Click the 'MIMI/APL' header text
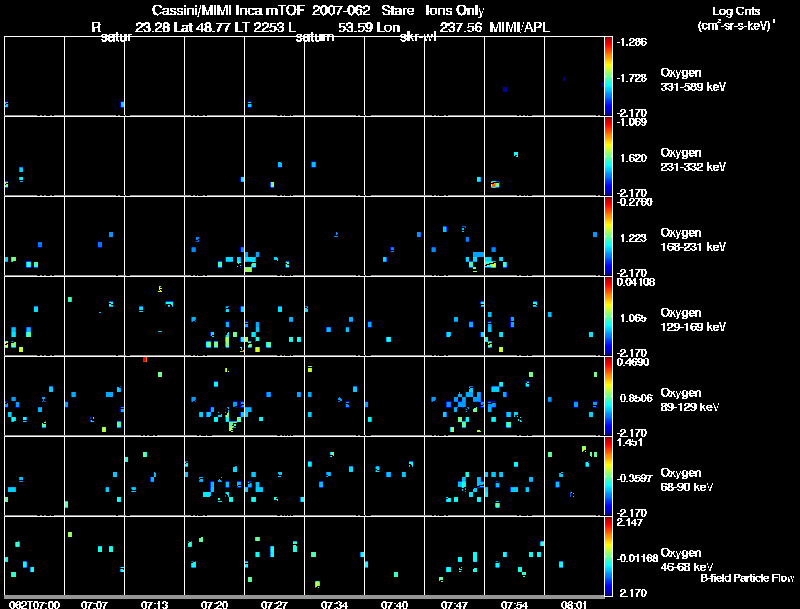The width and height of the screenshot is (800, 609). coord(519,27)
